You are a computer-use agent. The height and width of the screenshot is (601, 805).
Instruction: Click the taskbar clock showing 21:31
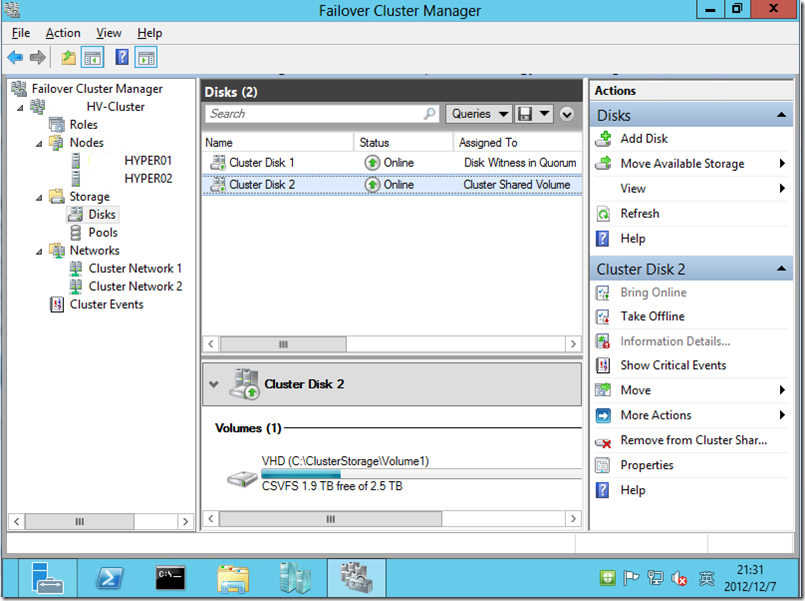pos(750,570)
